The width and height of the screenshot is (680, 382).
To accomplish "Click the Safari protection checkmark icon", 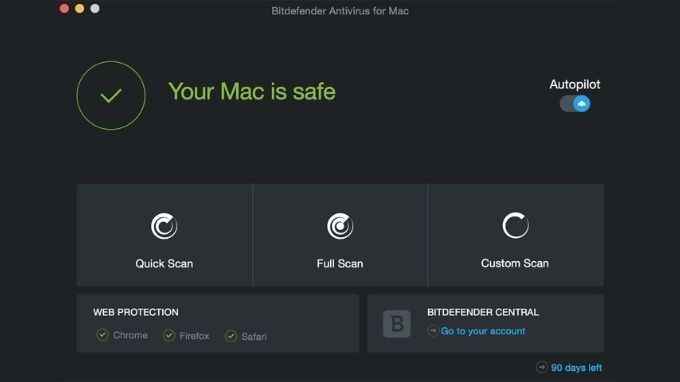I will click(x=231, y=336).
